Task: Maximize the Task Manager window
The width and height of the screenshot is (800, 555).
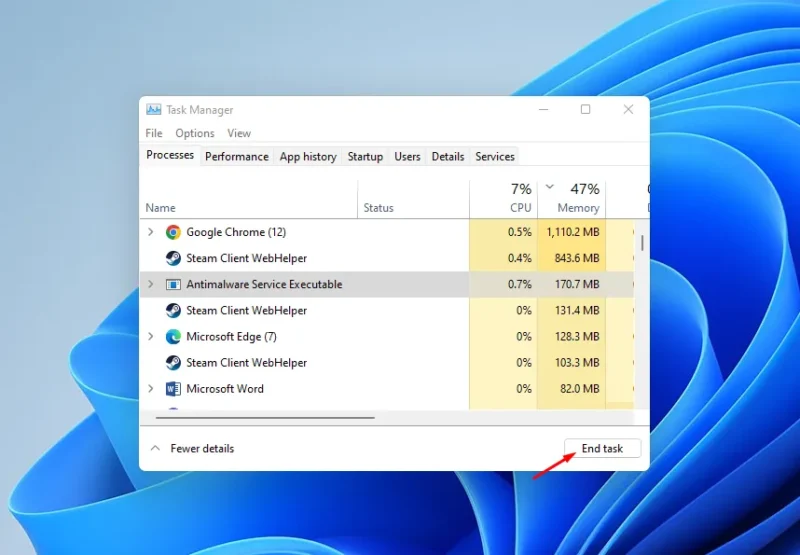Action: pyautogui.click(x=586, y=109)
